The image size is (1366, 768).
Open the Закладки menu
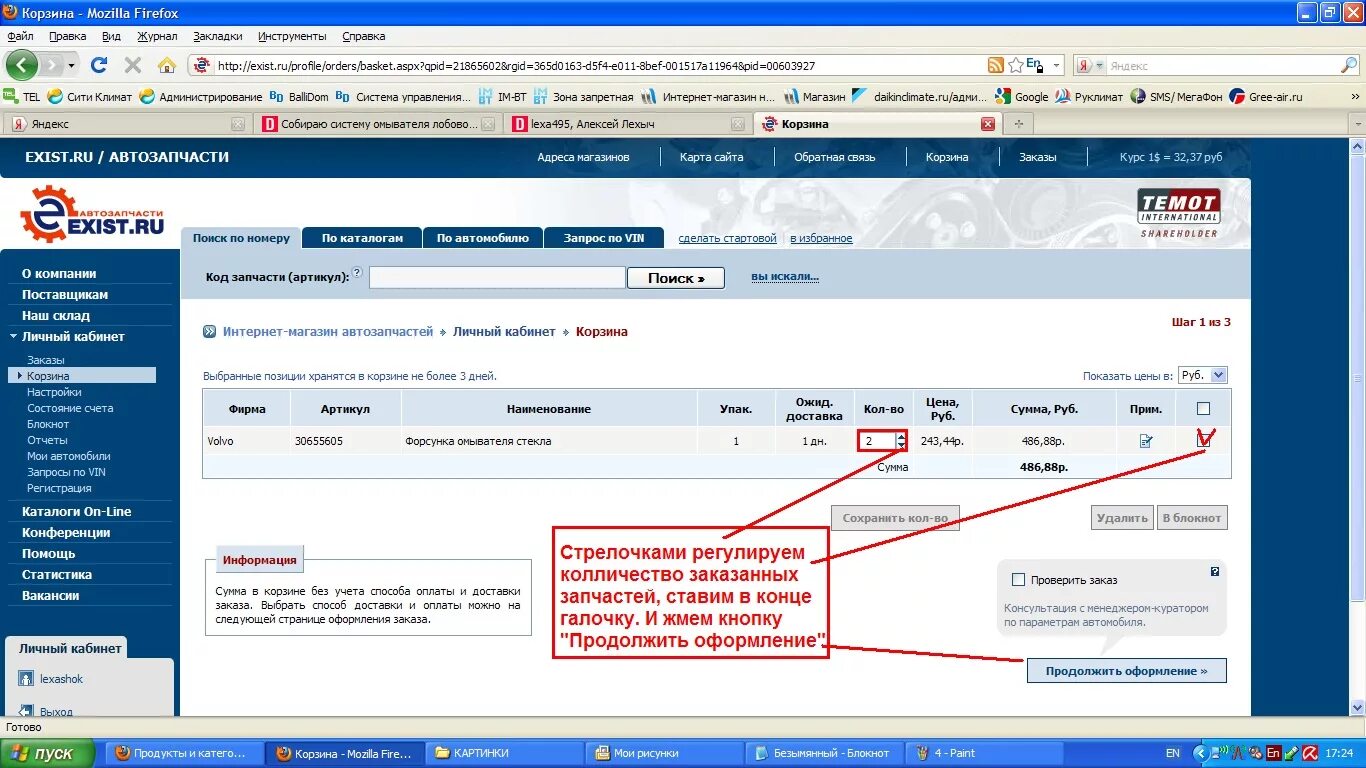point(218,36)
